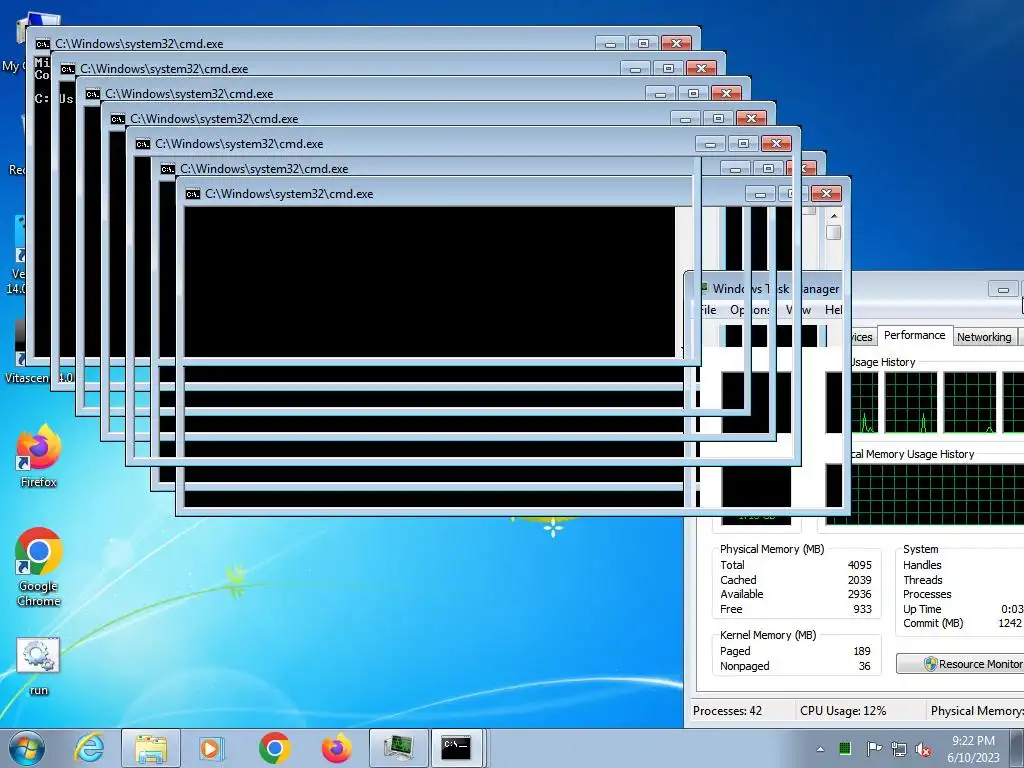This screenshot has width=1024, height=768.
Task: Open Action Center flag in system tray
Action: (x=873, y=748)
